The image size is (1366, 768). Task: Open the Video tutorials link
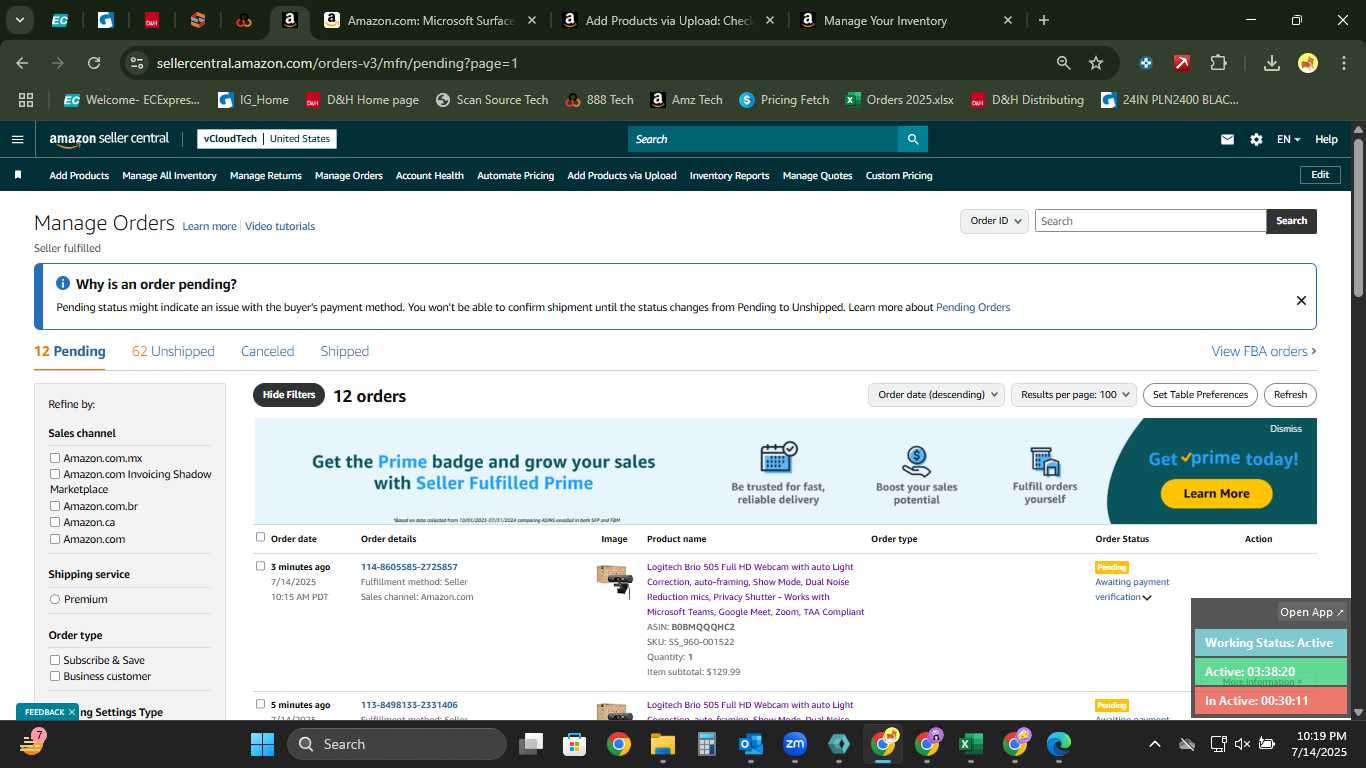pyautogui.click(x=280, y=226)
